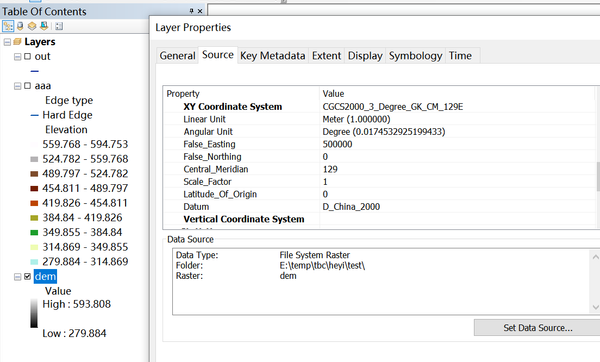
Task: Click the Set Data Source button
Action: (537, 328)
